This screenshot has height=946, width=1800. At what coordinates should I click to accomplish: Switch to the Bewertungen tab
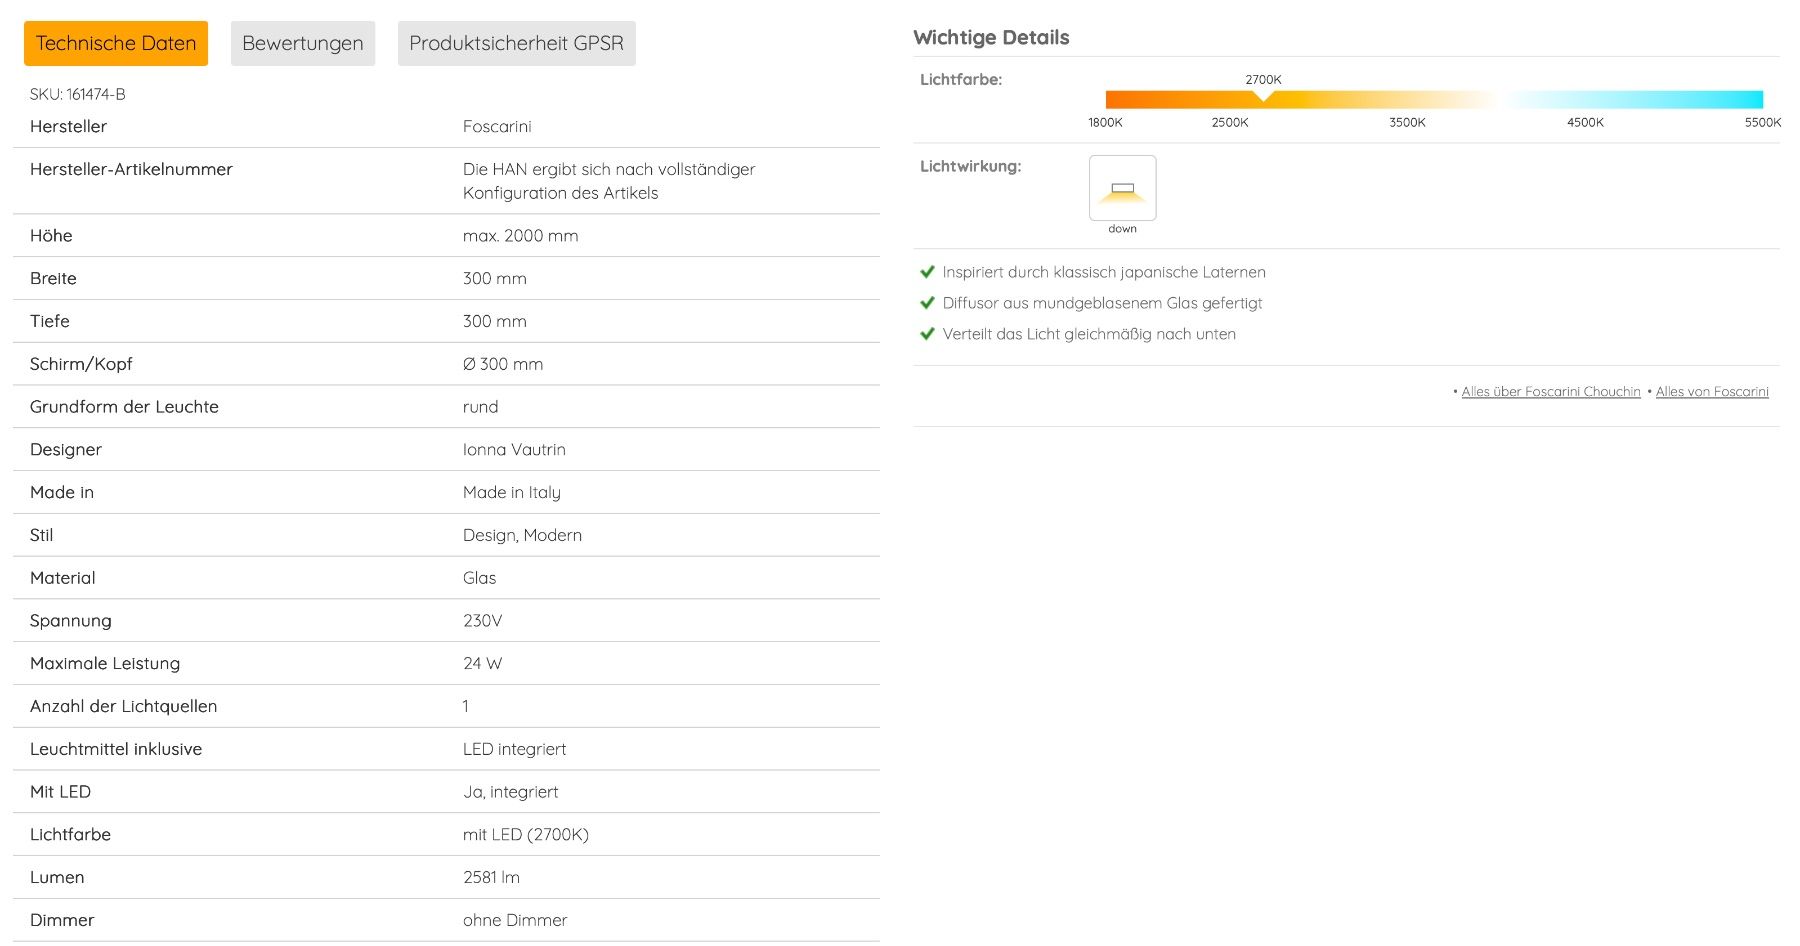(x=303, y=43)
